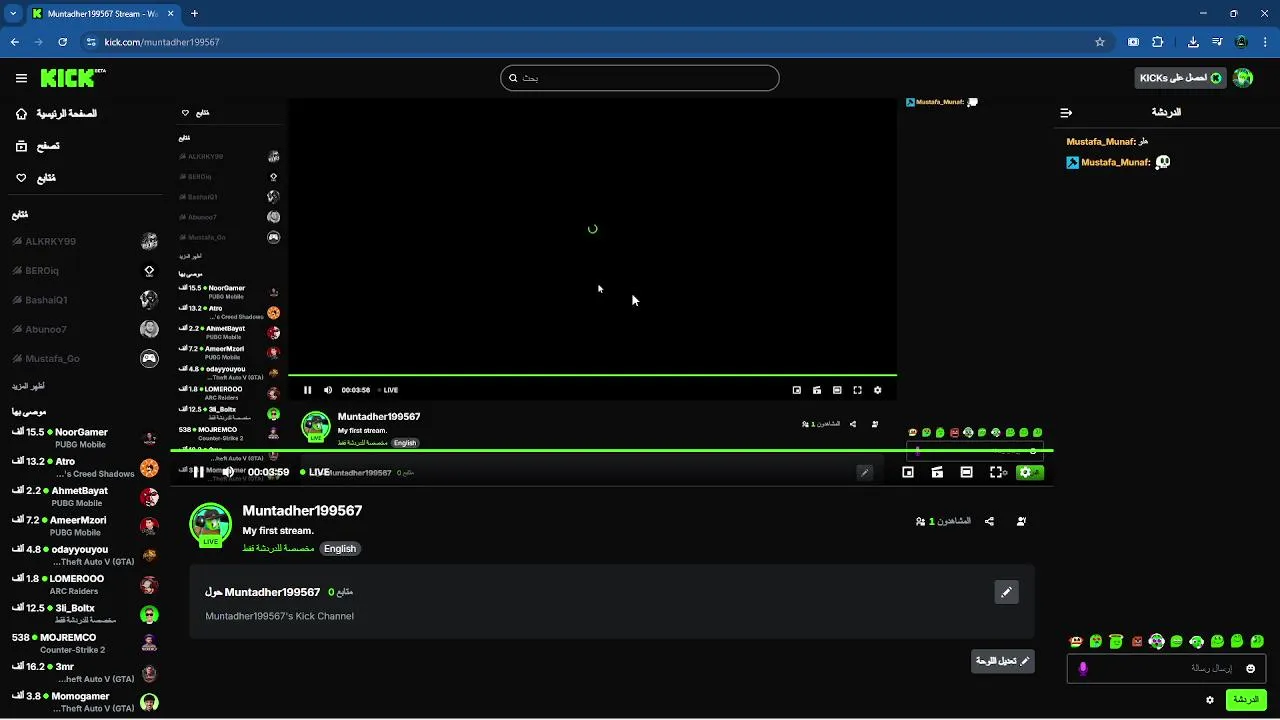Image resolution: width=1280 pixels, height=720 pixels.
Task: Open Chrome extensions puzzle menu
Action: [x=1158, y=42]
